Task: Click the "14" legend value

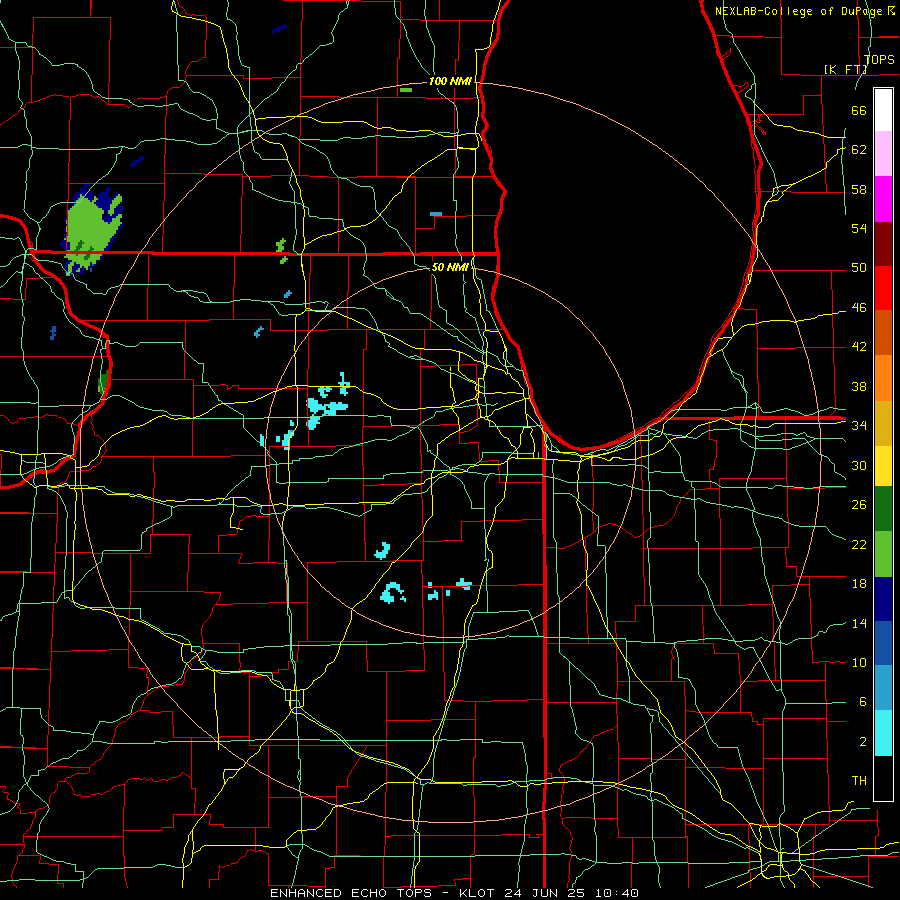Action: [859, 623]
